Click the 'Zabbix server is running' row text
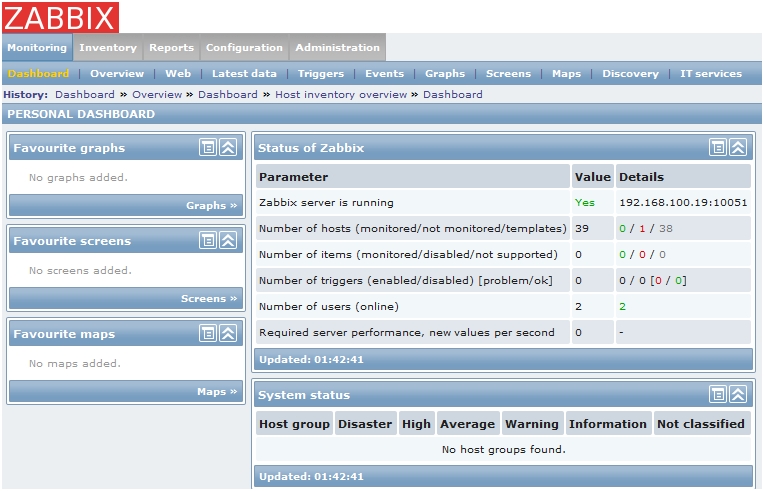This screenshot has height=491, width=764. coord(326,203)
